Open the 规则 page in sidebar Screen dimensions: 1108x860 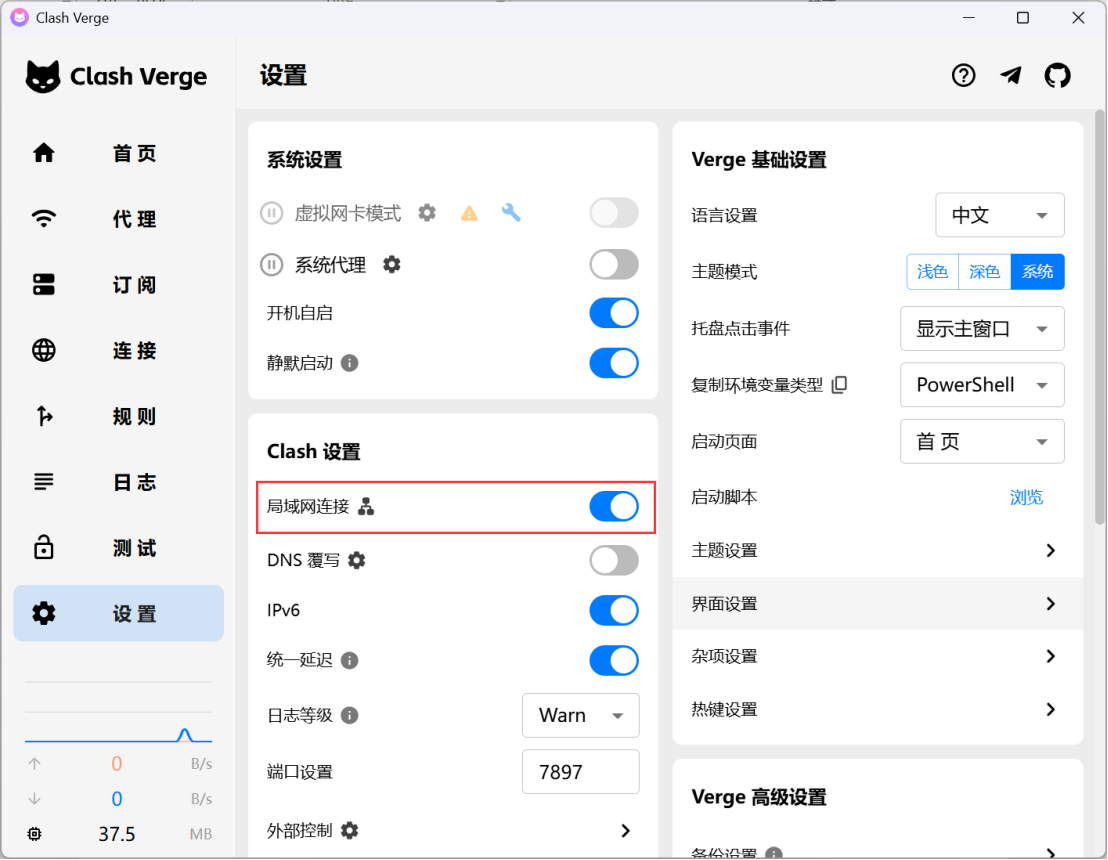pyautogui.click(x=119, y=416)
